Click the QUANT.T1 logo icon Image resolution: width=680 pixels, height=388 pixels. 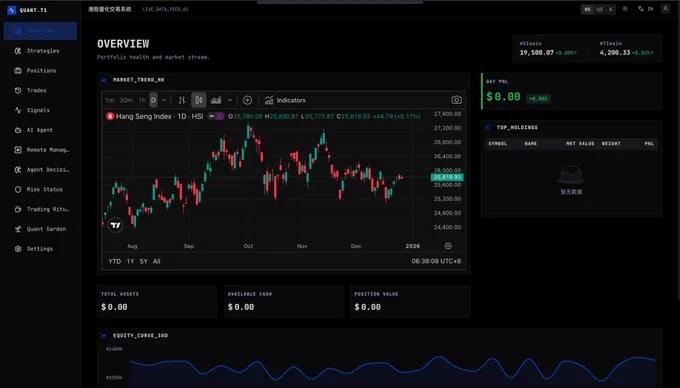point(12,10)
